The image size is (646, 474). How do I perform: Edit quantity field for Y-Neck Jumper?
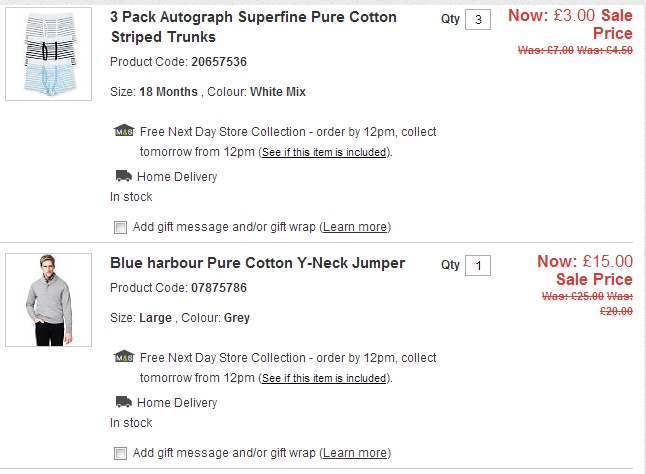tap(478, 266)
